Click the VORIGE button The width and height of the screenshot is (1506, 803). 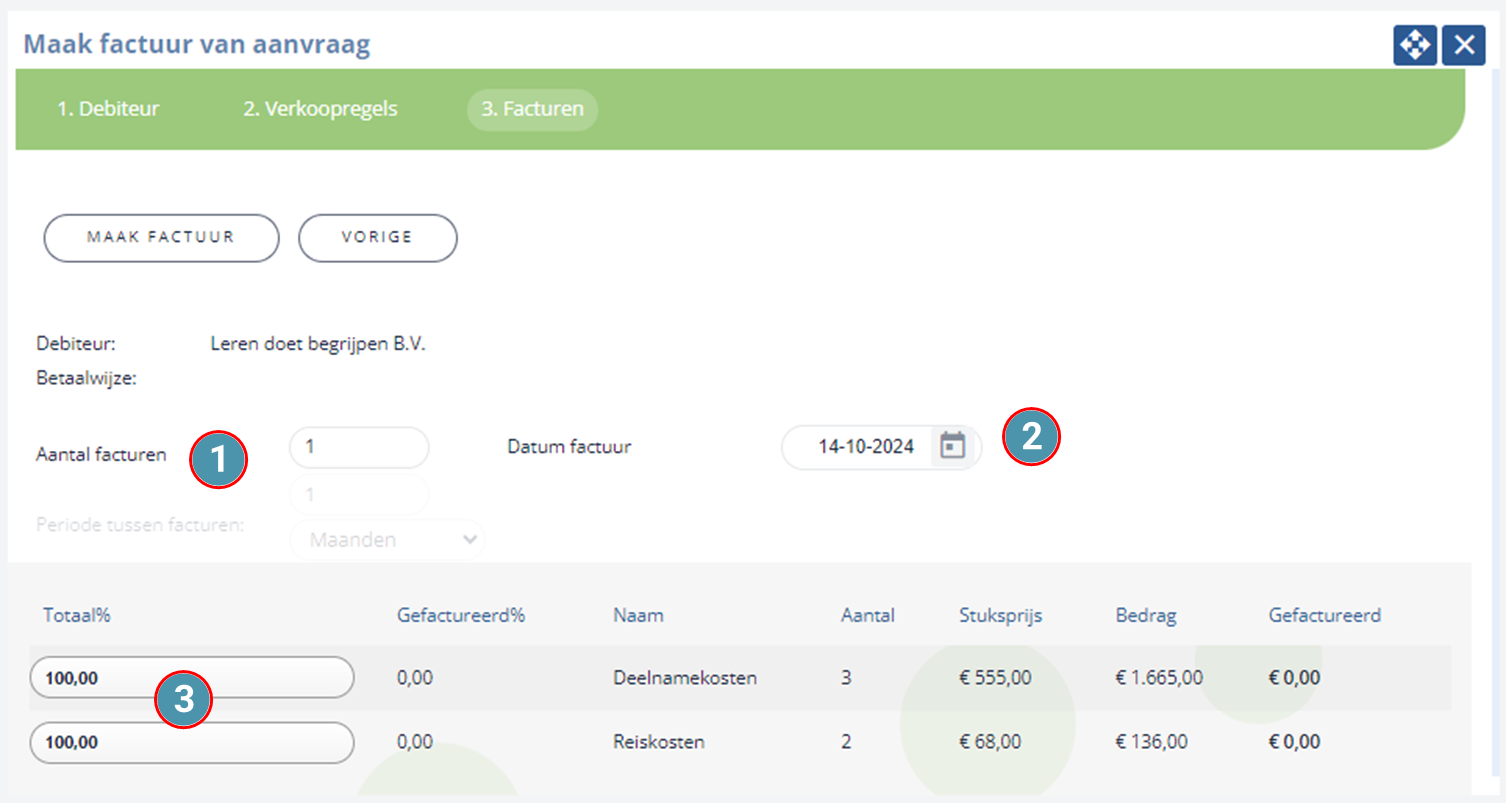tap(378, 238)
